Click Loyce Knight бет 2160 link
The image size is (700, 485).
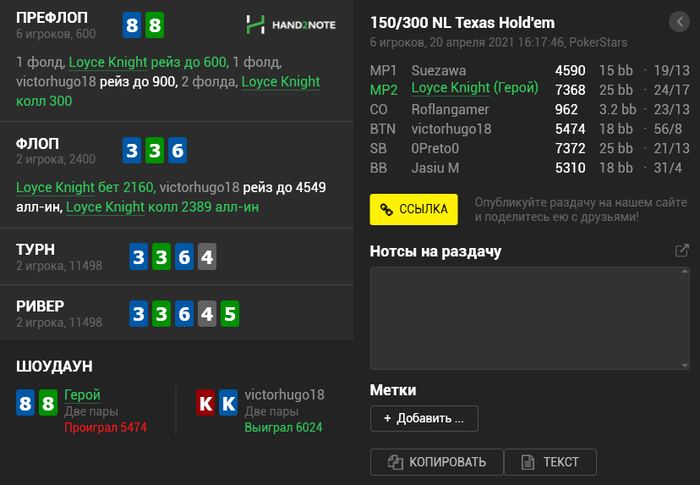pyautogui.click(x=85, y=187)
